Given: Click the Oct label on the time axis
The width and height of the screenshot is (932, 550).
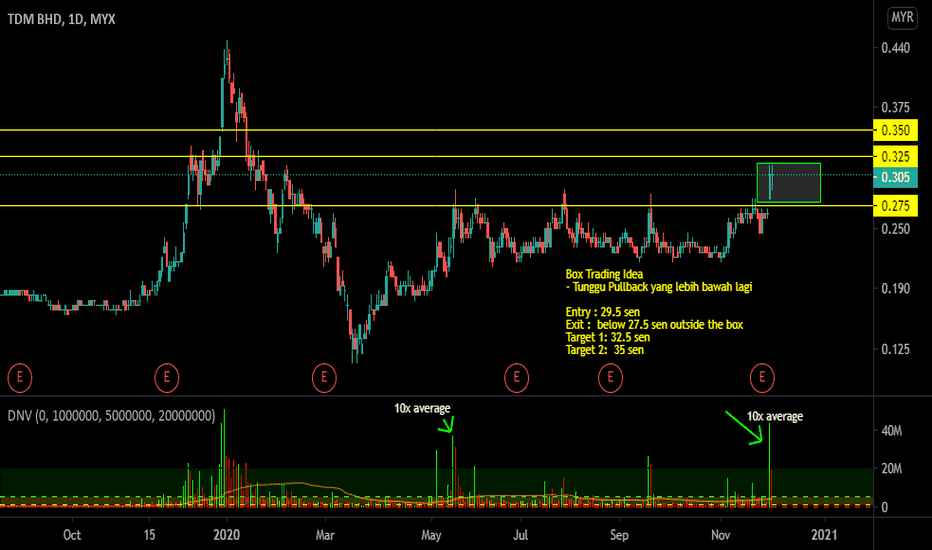Looking at the screenshot, I should pos(72,535).
